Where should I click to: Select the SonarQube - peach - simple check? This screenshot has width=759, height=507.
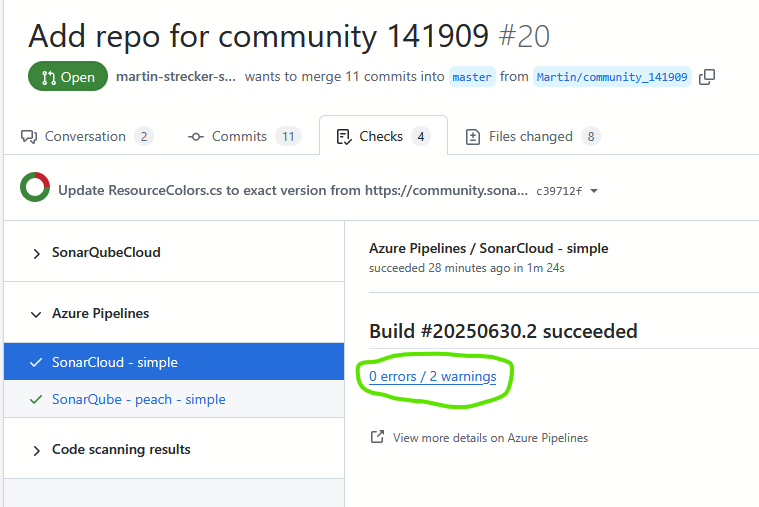coord(138,399)
